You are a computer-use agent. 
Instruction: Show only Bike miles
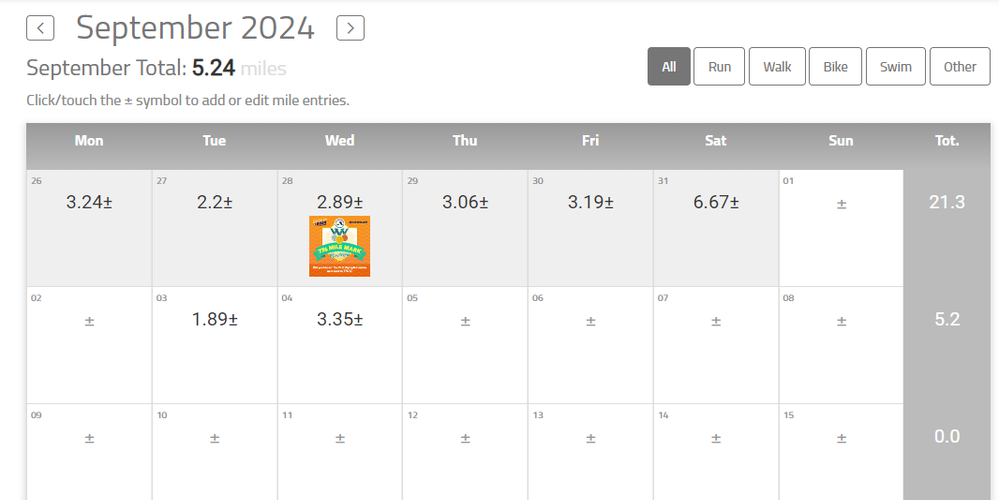pos(835,67)
